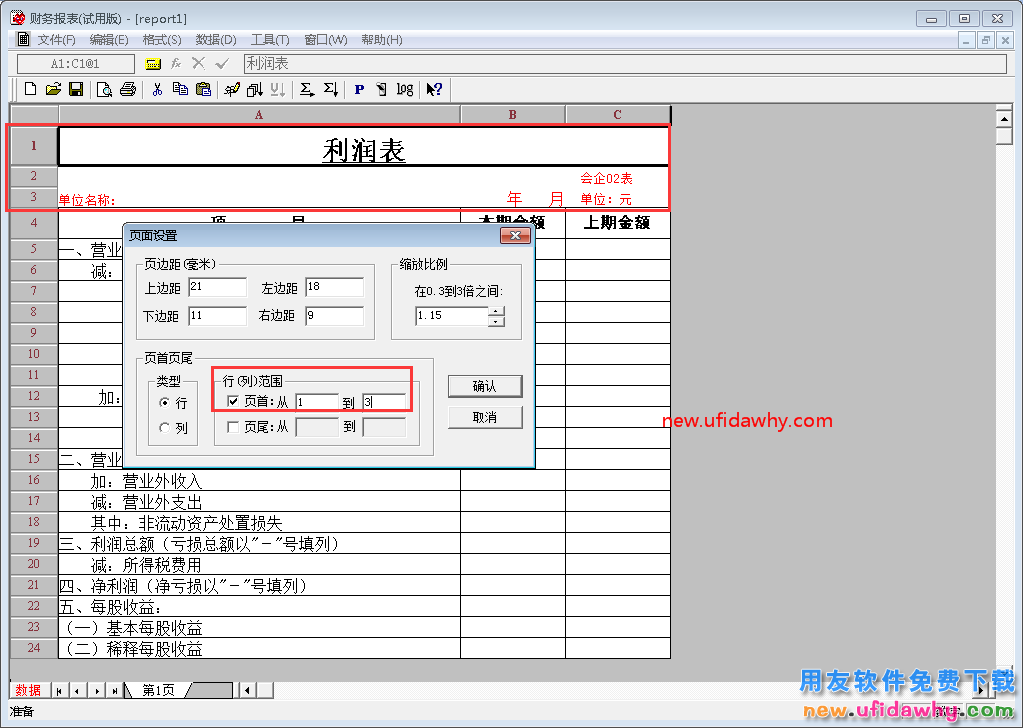This screenshot has width=1023, height=728.
Task: Cancel the dialog with 取消 button
Action: click(x=484, y=417)
